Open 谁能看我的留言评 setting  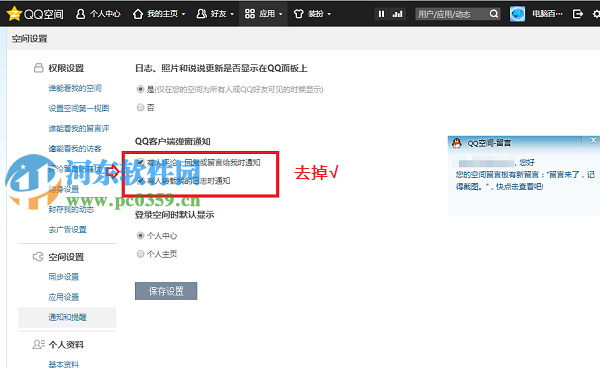79,129
